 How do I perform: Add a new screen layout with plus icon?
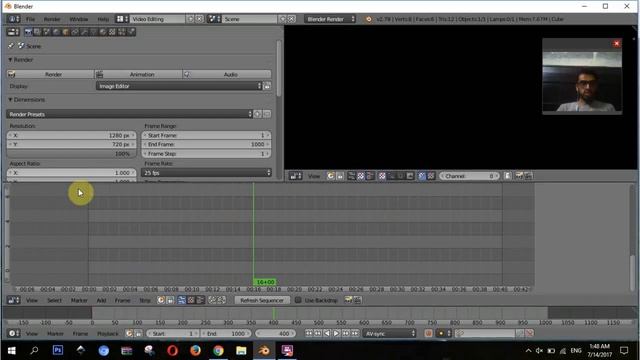[x=191, y=19]
